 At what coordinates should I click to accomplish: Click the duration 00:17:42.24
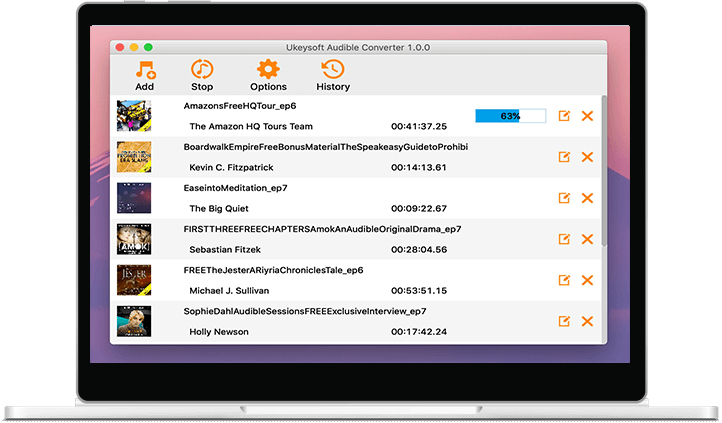419,331
